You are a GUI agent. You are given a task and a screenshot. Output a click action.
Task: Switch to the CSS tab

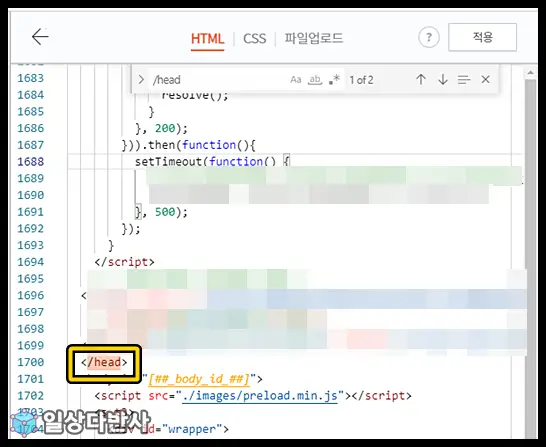coord(255,39)
